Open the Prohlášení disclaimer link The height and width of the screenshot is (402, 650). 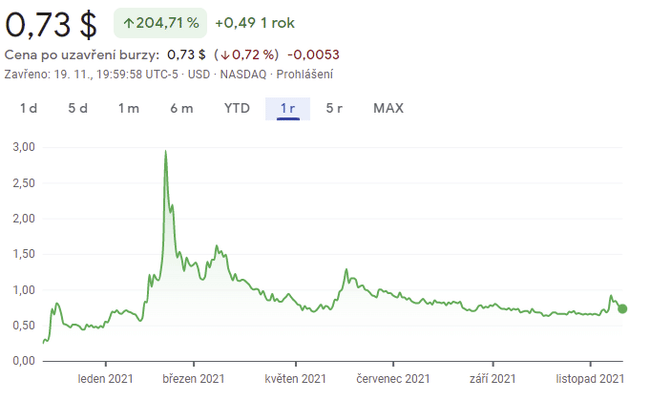304,74
